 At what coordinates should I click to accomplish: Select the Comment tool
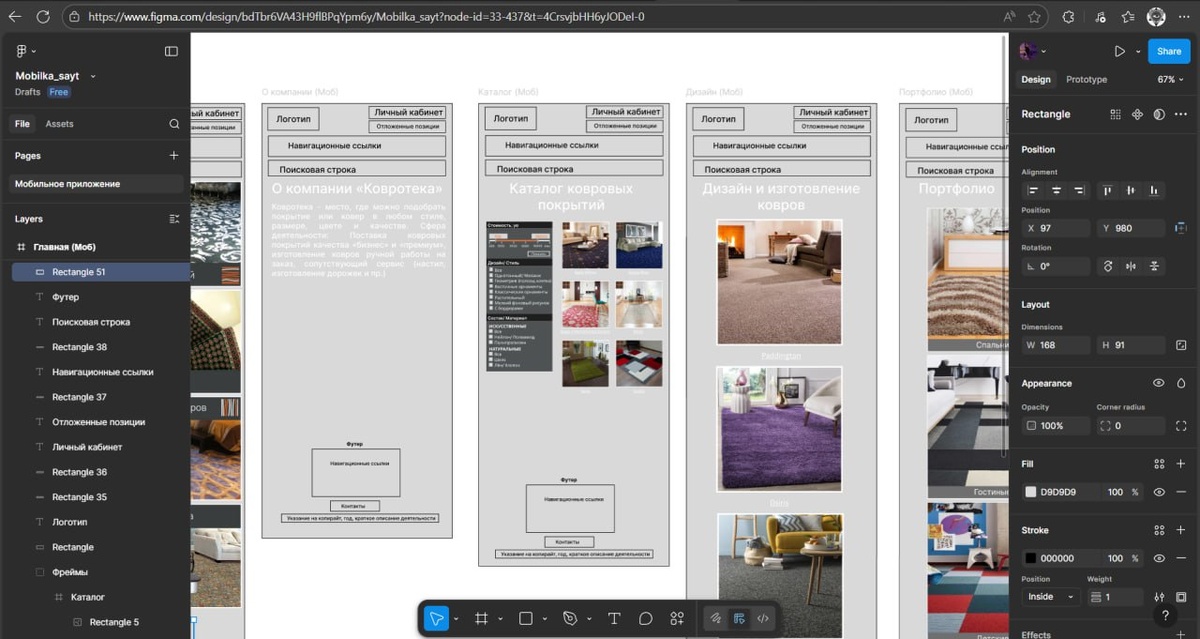pos(646,618)
